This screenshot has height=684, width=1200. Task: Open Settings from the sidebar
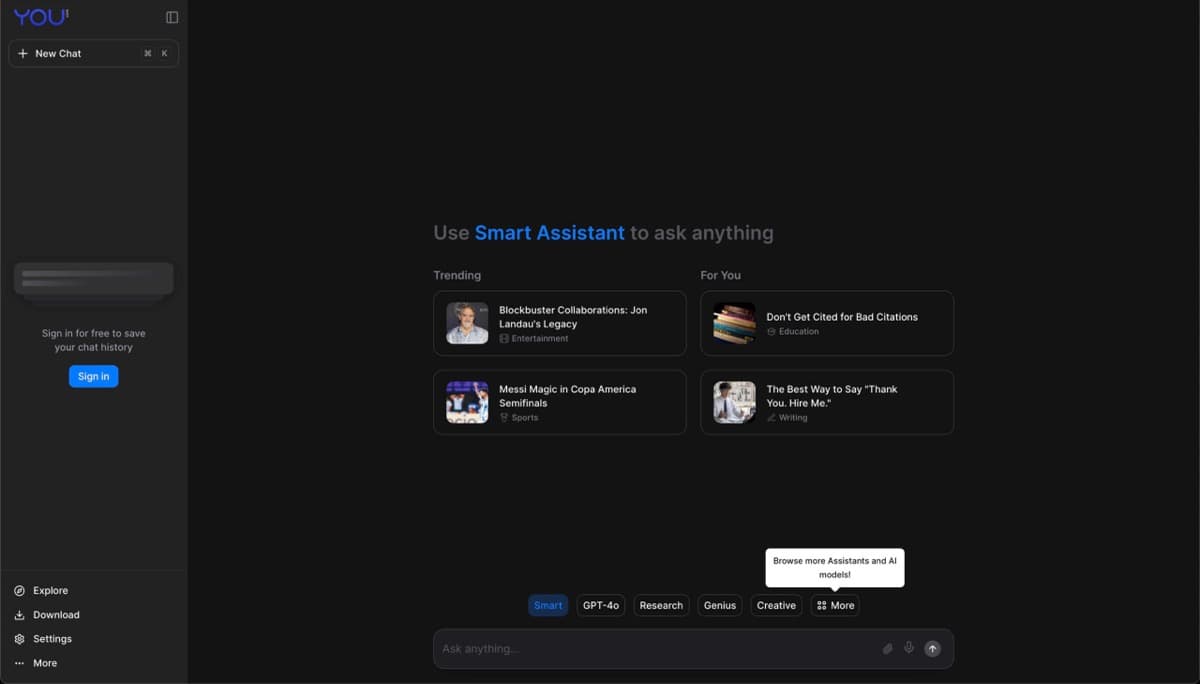click(x=46, y=638)
